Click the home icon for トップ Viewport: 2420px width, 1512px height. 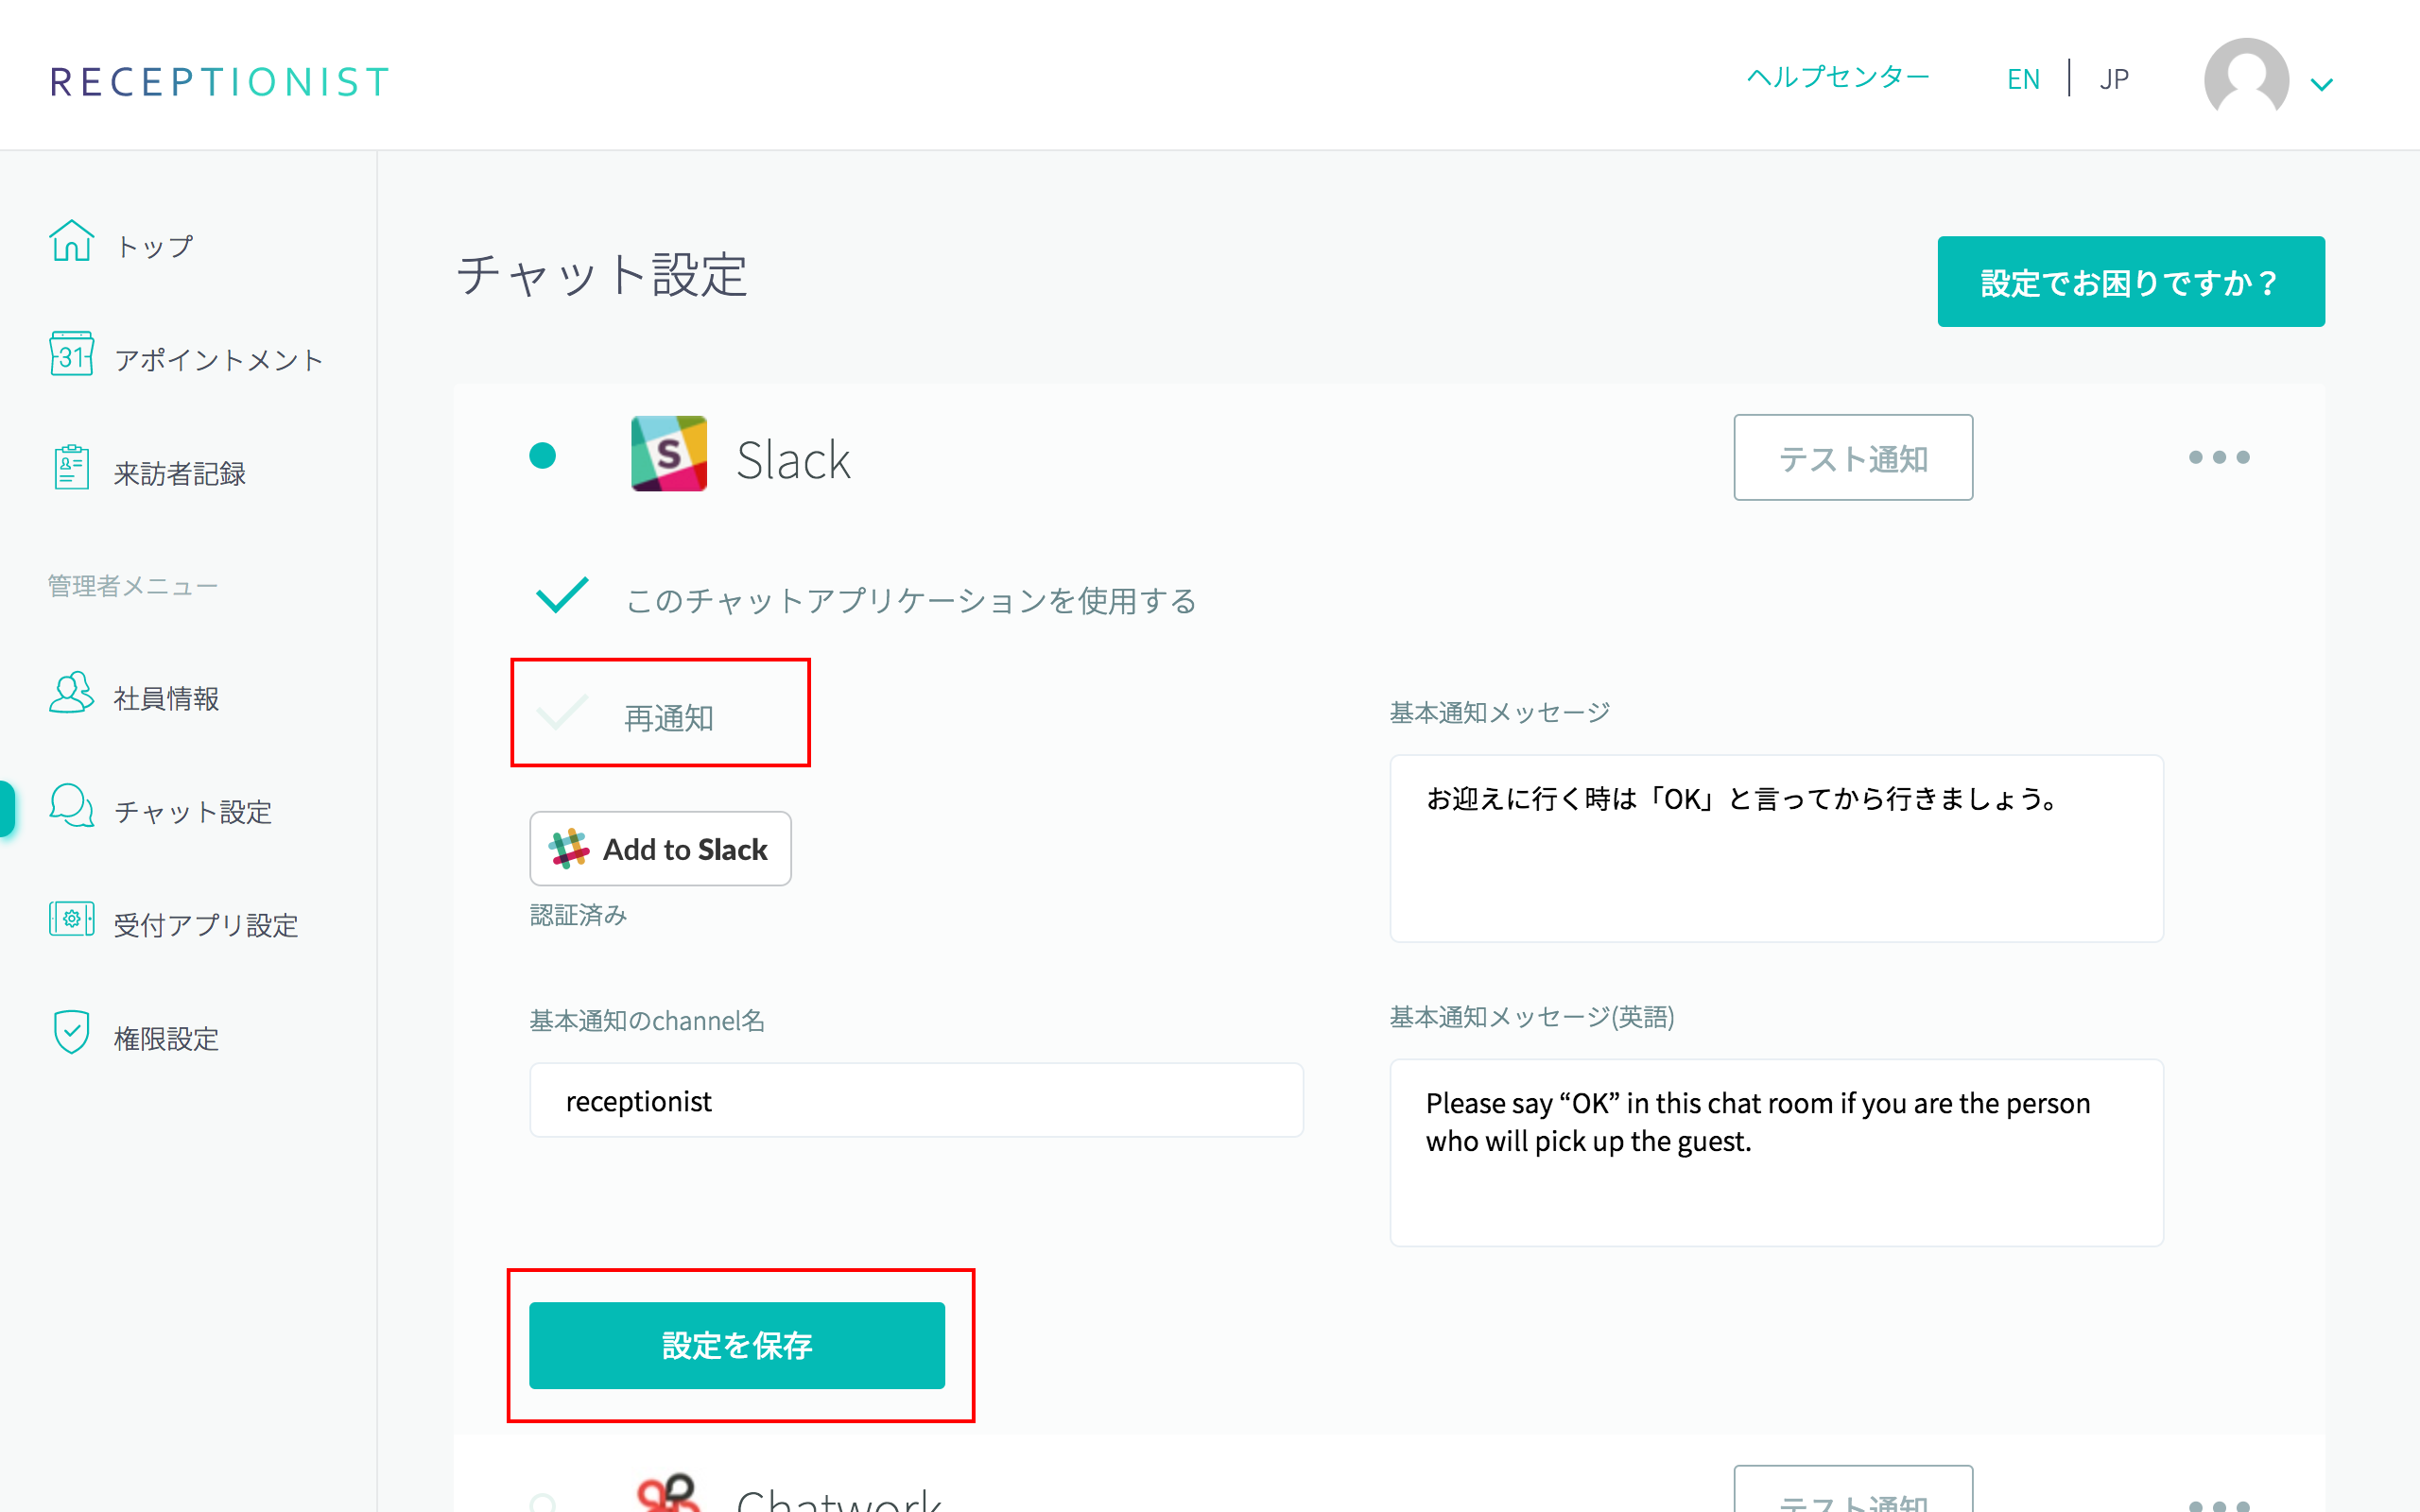pos(71,241)
